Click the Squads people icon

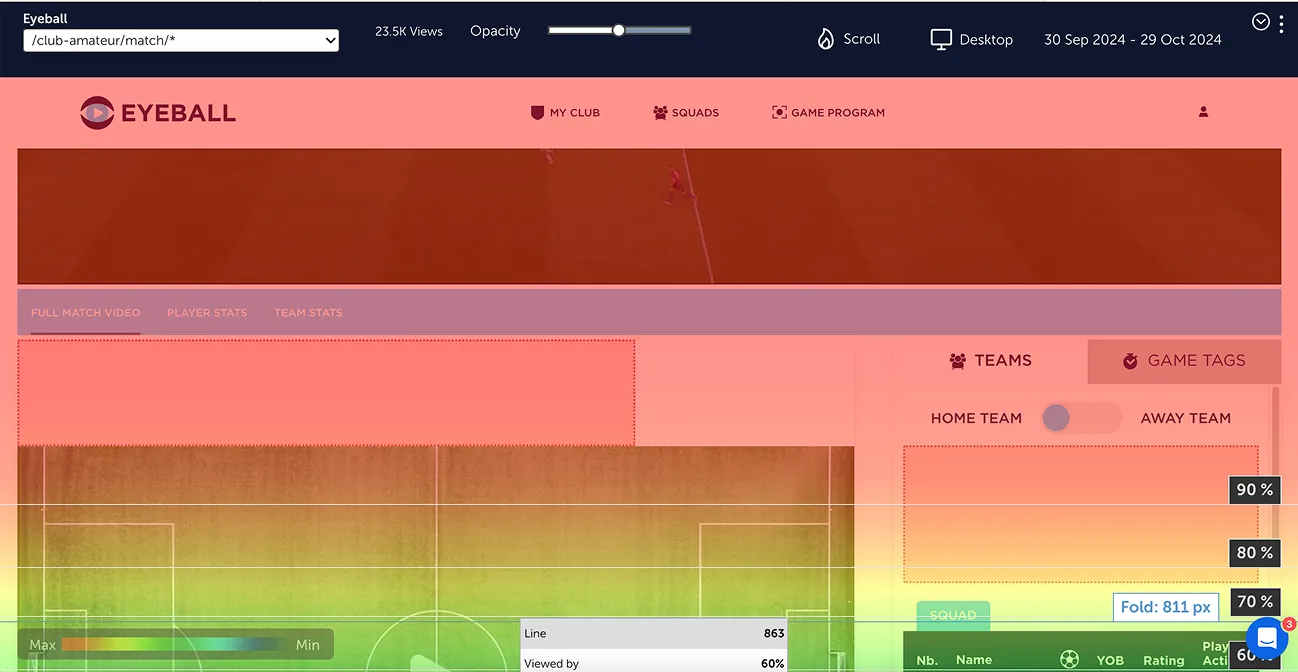(660, 113)
